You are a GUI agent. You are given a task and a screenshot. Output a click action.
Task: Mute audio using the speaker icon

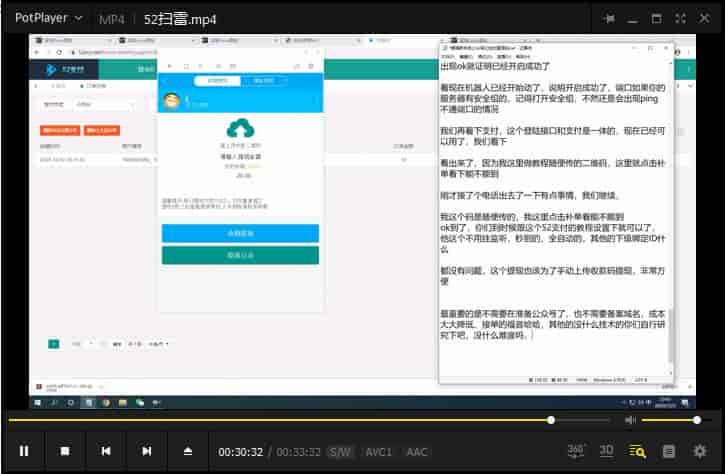pyautogui.click(x=630, y=420)
